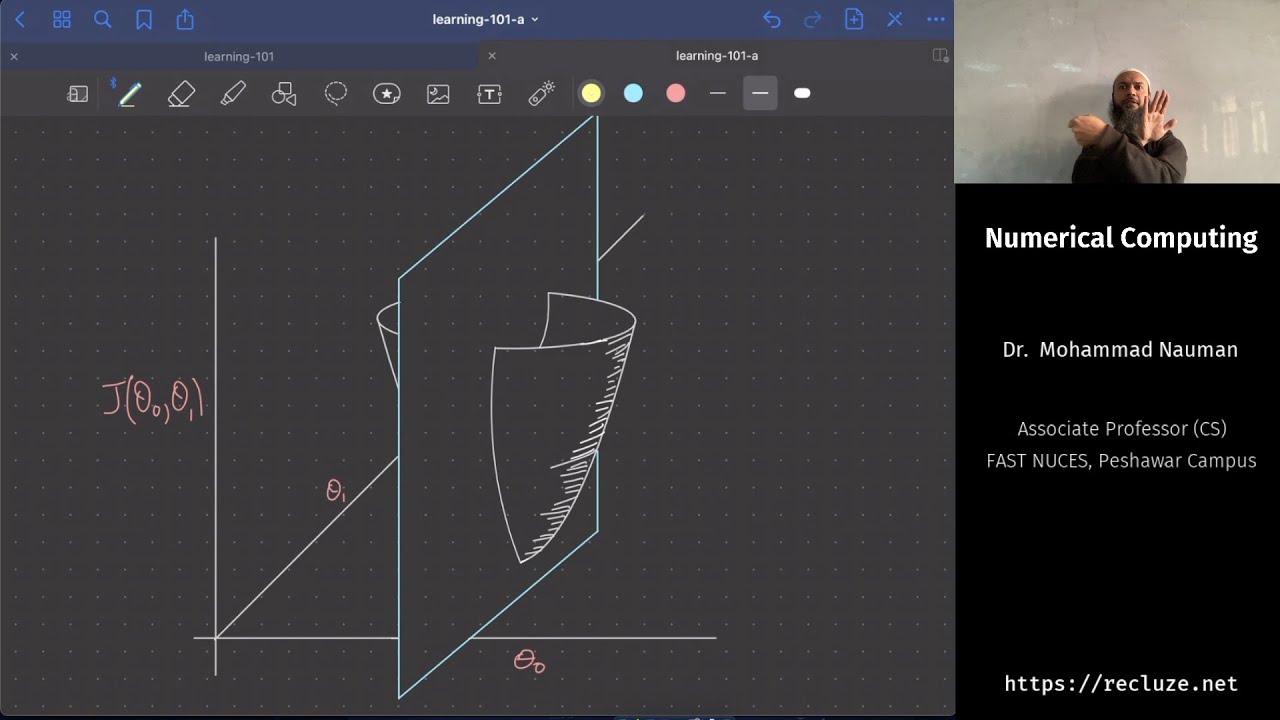Open the thumbnail grid view
Viewport: 1280px width, 720px height.
pyautogui.click(x=61, y=19)
